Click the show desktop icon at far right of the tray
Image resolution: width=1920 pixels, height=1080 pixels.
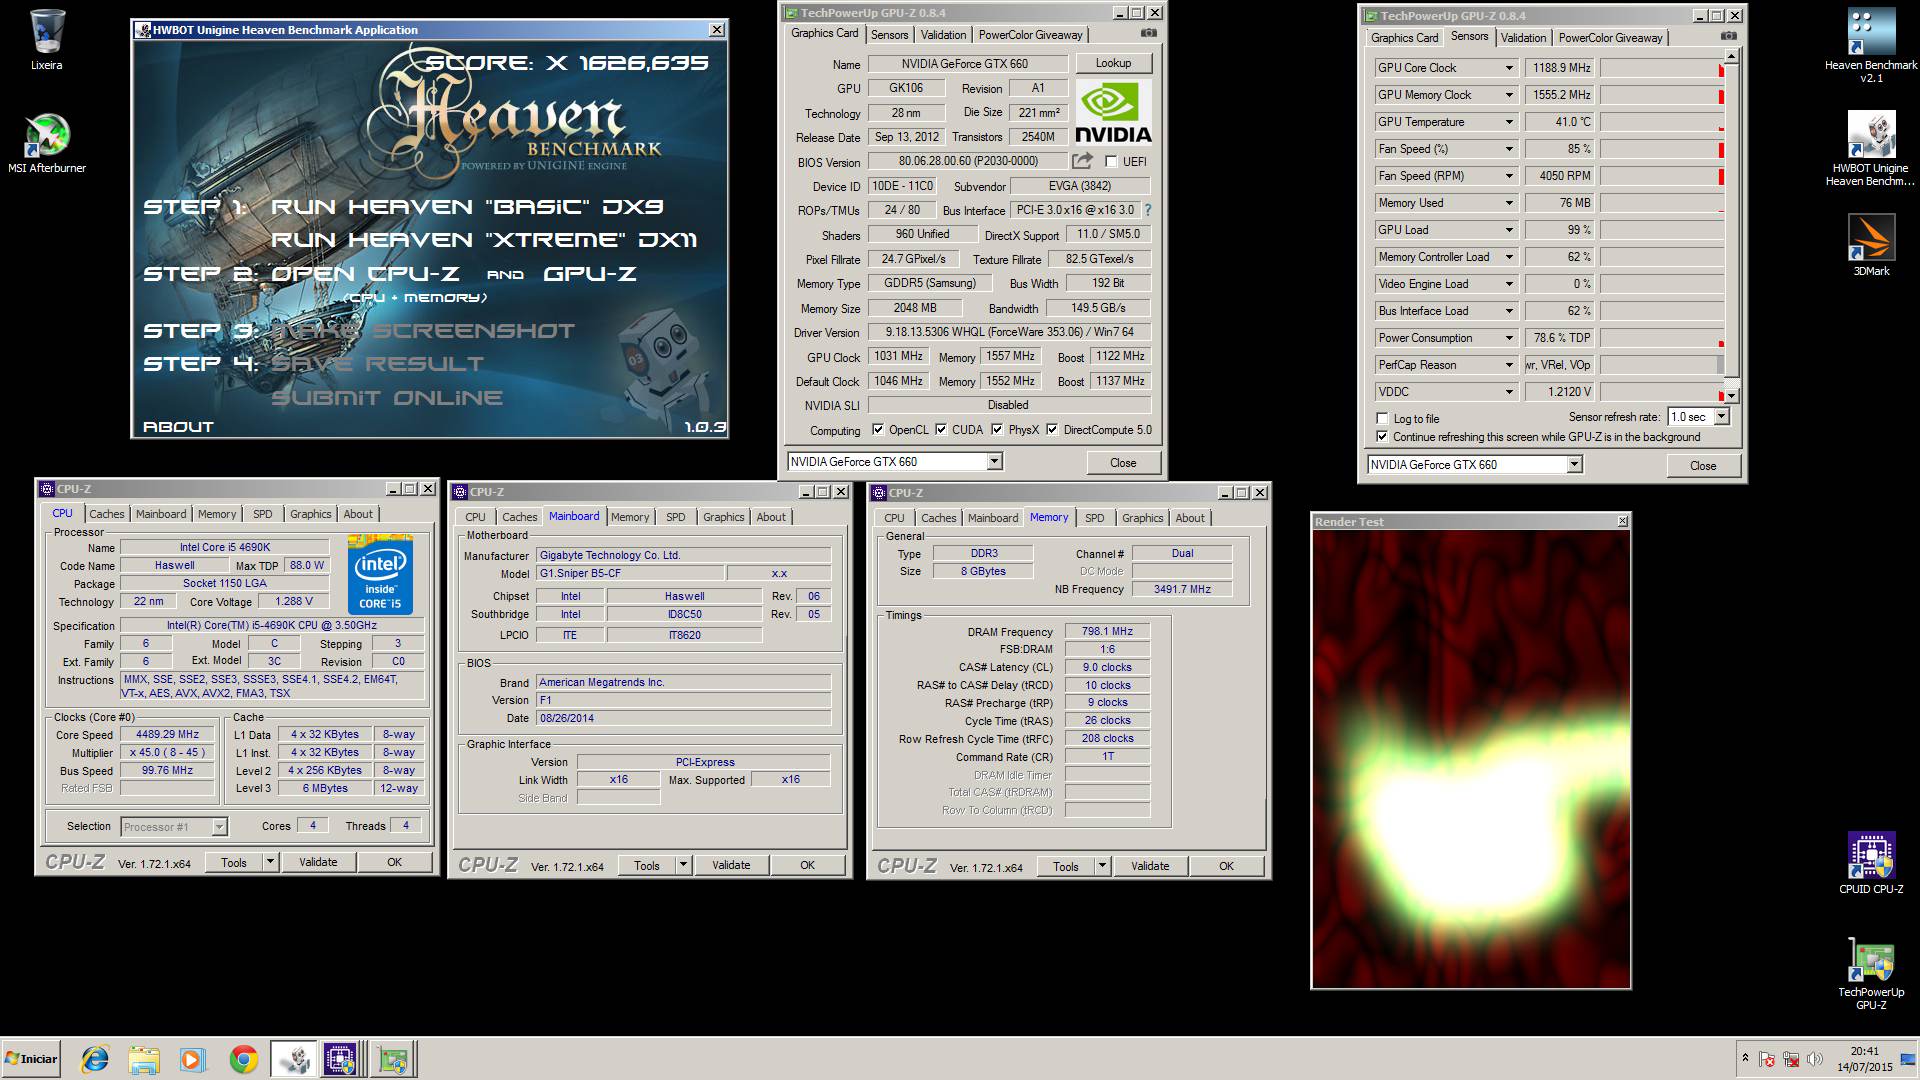[x=1908, y=1059]
